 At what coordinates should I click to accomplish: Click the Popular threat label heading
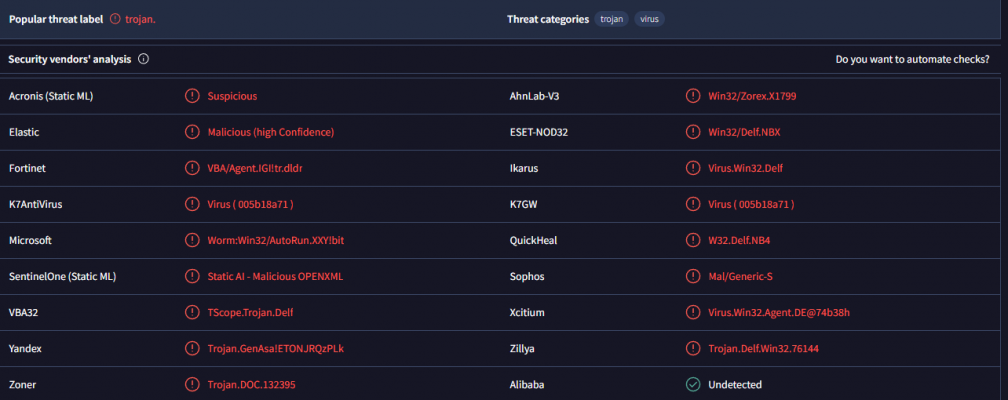(56, 19)
